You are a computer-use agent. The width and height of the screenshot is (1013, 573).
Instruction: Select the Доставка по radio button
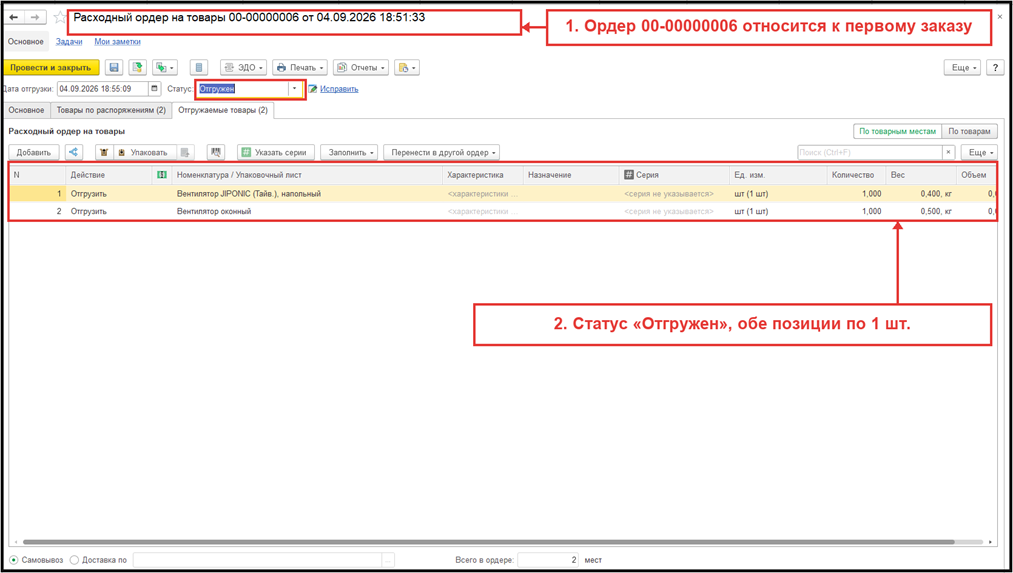(x=74, y=560)
